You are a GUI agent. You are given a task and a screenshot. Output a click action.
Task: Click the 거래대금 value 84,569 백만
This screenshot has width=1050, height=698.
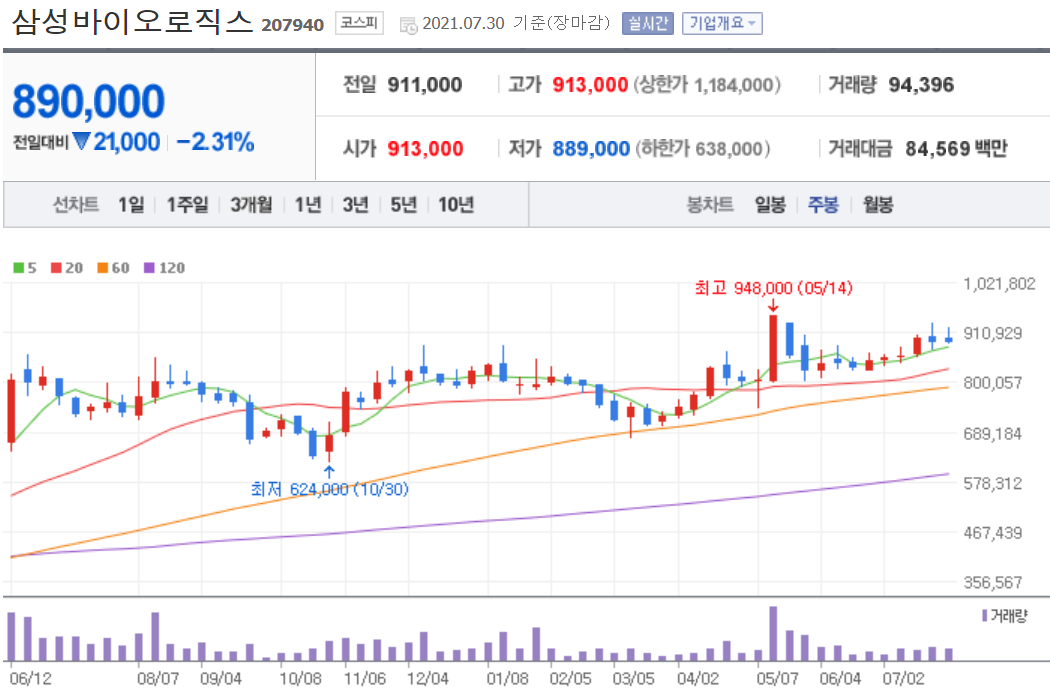[956, 148]
